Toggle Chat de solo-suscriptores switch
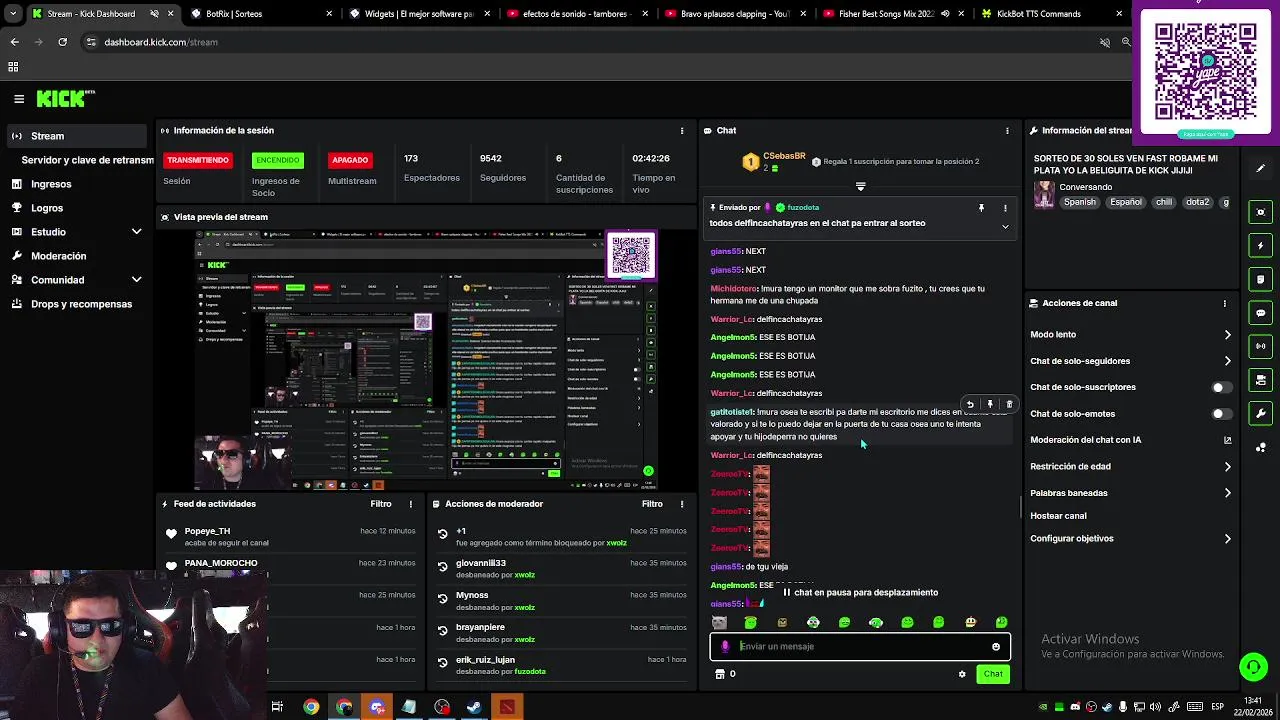 [x=1221, y=387]
